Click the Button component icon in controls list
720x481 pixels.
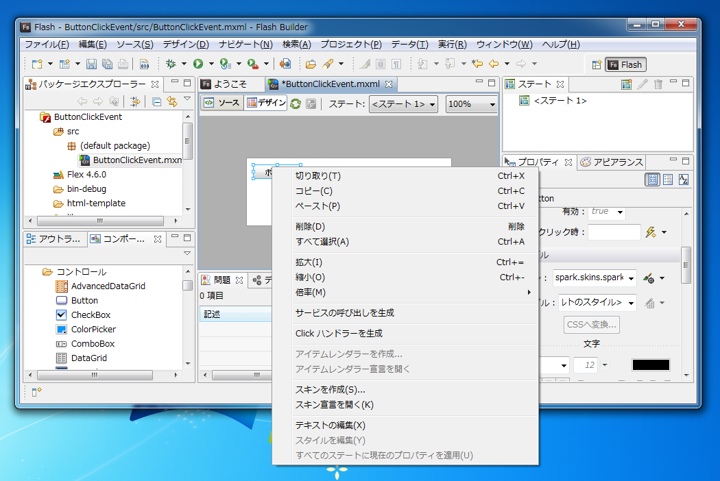coord(61,301)
